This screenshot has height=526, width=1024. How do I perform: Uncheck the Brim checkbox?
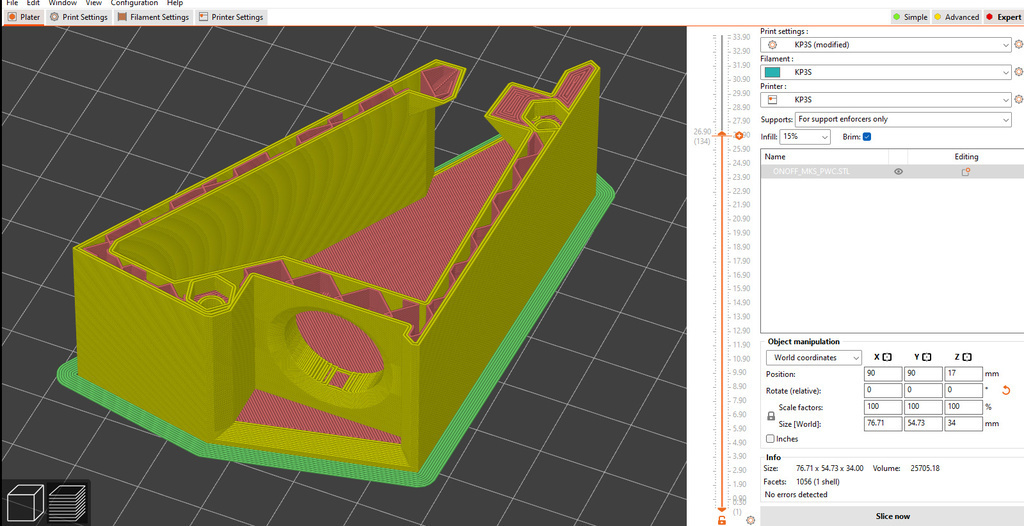coord(867,137)
